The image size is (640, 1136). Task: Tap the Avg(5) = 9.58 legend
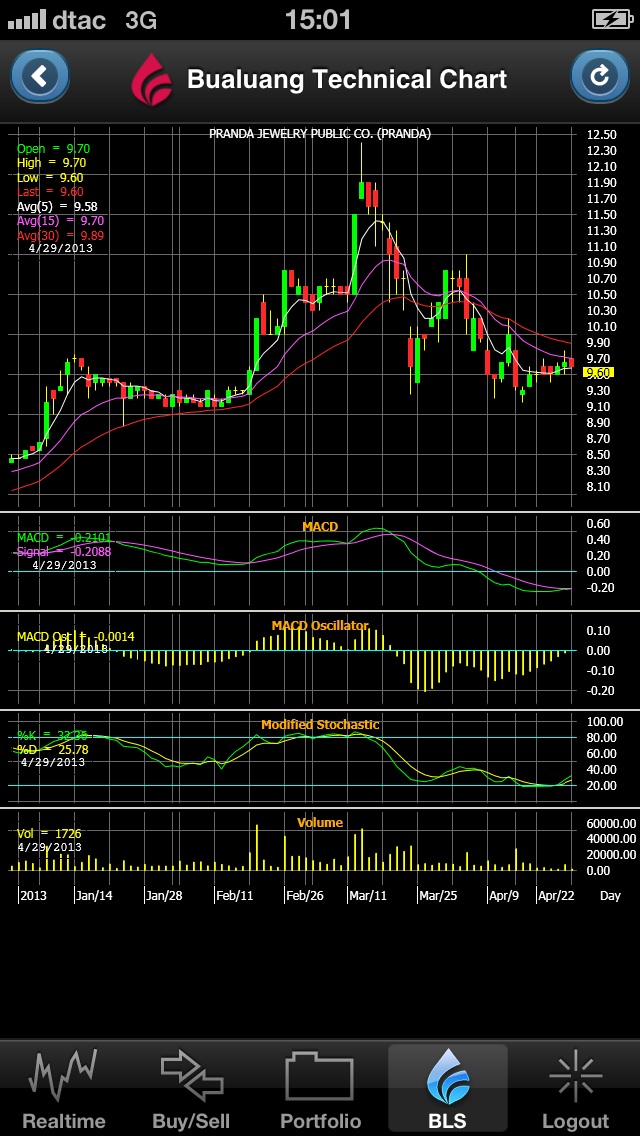click(x=57, y=206)
